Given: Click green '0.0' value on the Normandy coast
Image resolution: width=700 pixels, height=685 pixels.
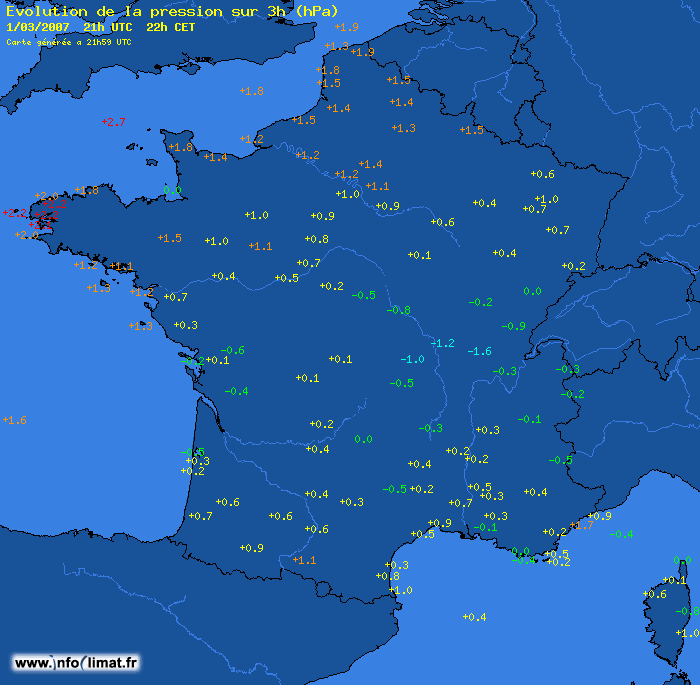Looking at the screenshot, I should pos(172,191).
